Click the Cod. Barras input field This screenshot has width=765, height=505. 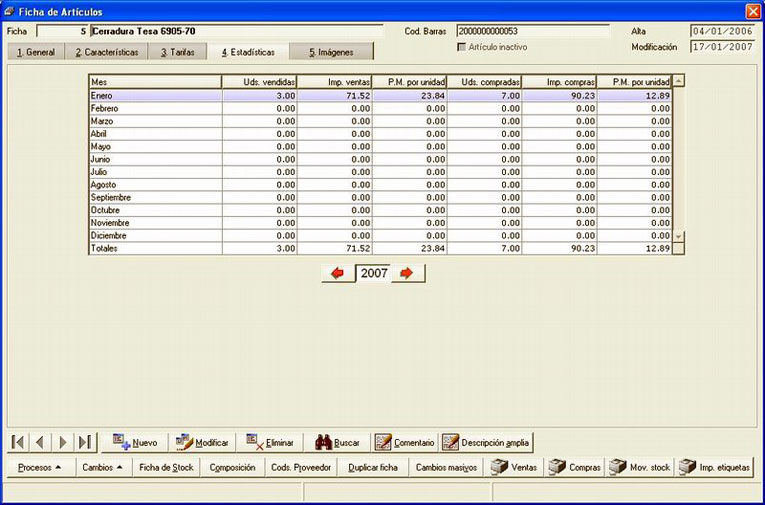click(533, 31)
